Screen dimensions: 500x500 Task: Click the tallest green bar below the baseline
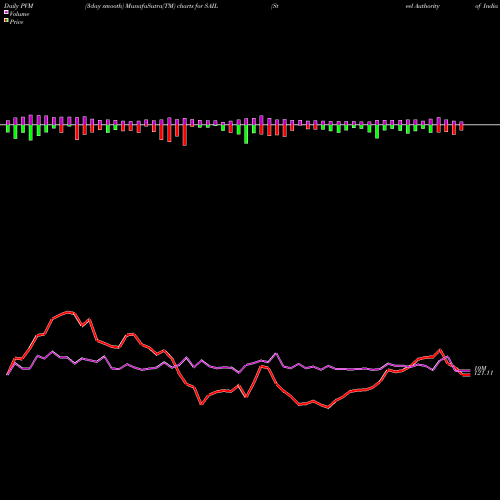point(246,134)
